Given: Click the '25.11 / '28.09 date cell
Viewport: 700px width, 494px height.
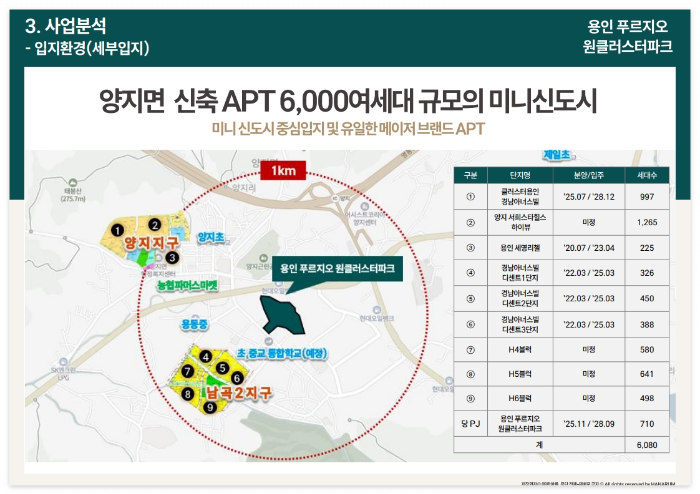Looking at the screenshot, I should [x=589, y=424].
